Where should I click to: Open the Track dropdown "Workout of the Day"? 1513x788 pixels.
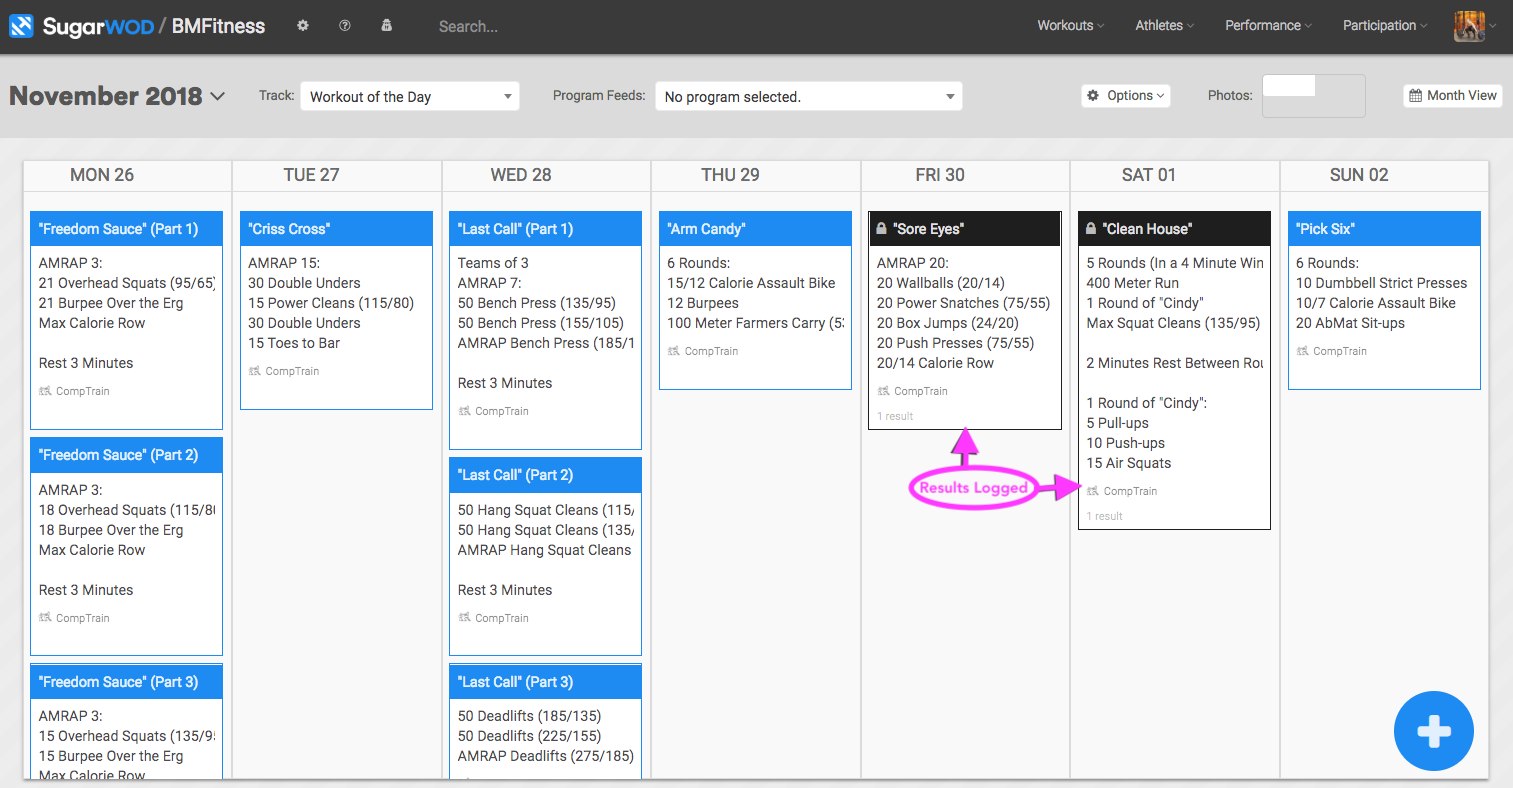click(x=410, y=97)
